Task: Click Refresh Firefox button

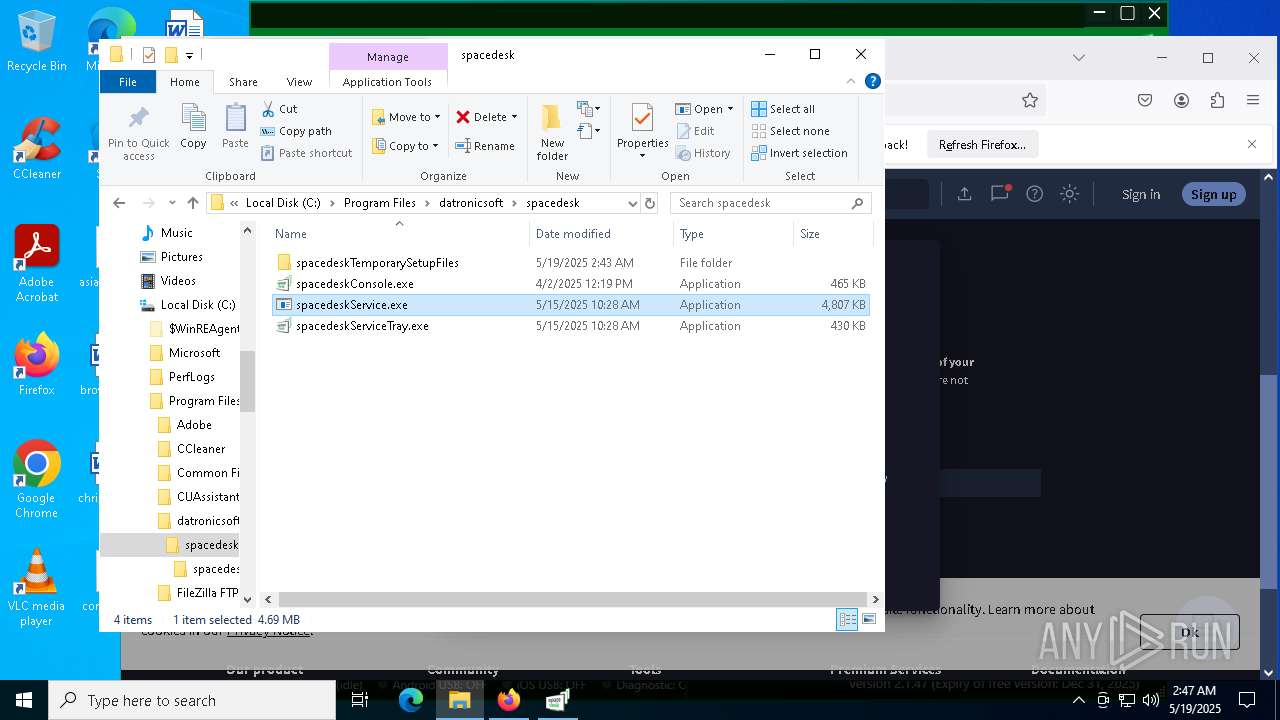Action: (982, 145)
